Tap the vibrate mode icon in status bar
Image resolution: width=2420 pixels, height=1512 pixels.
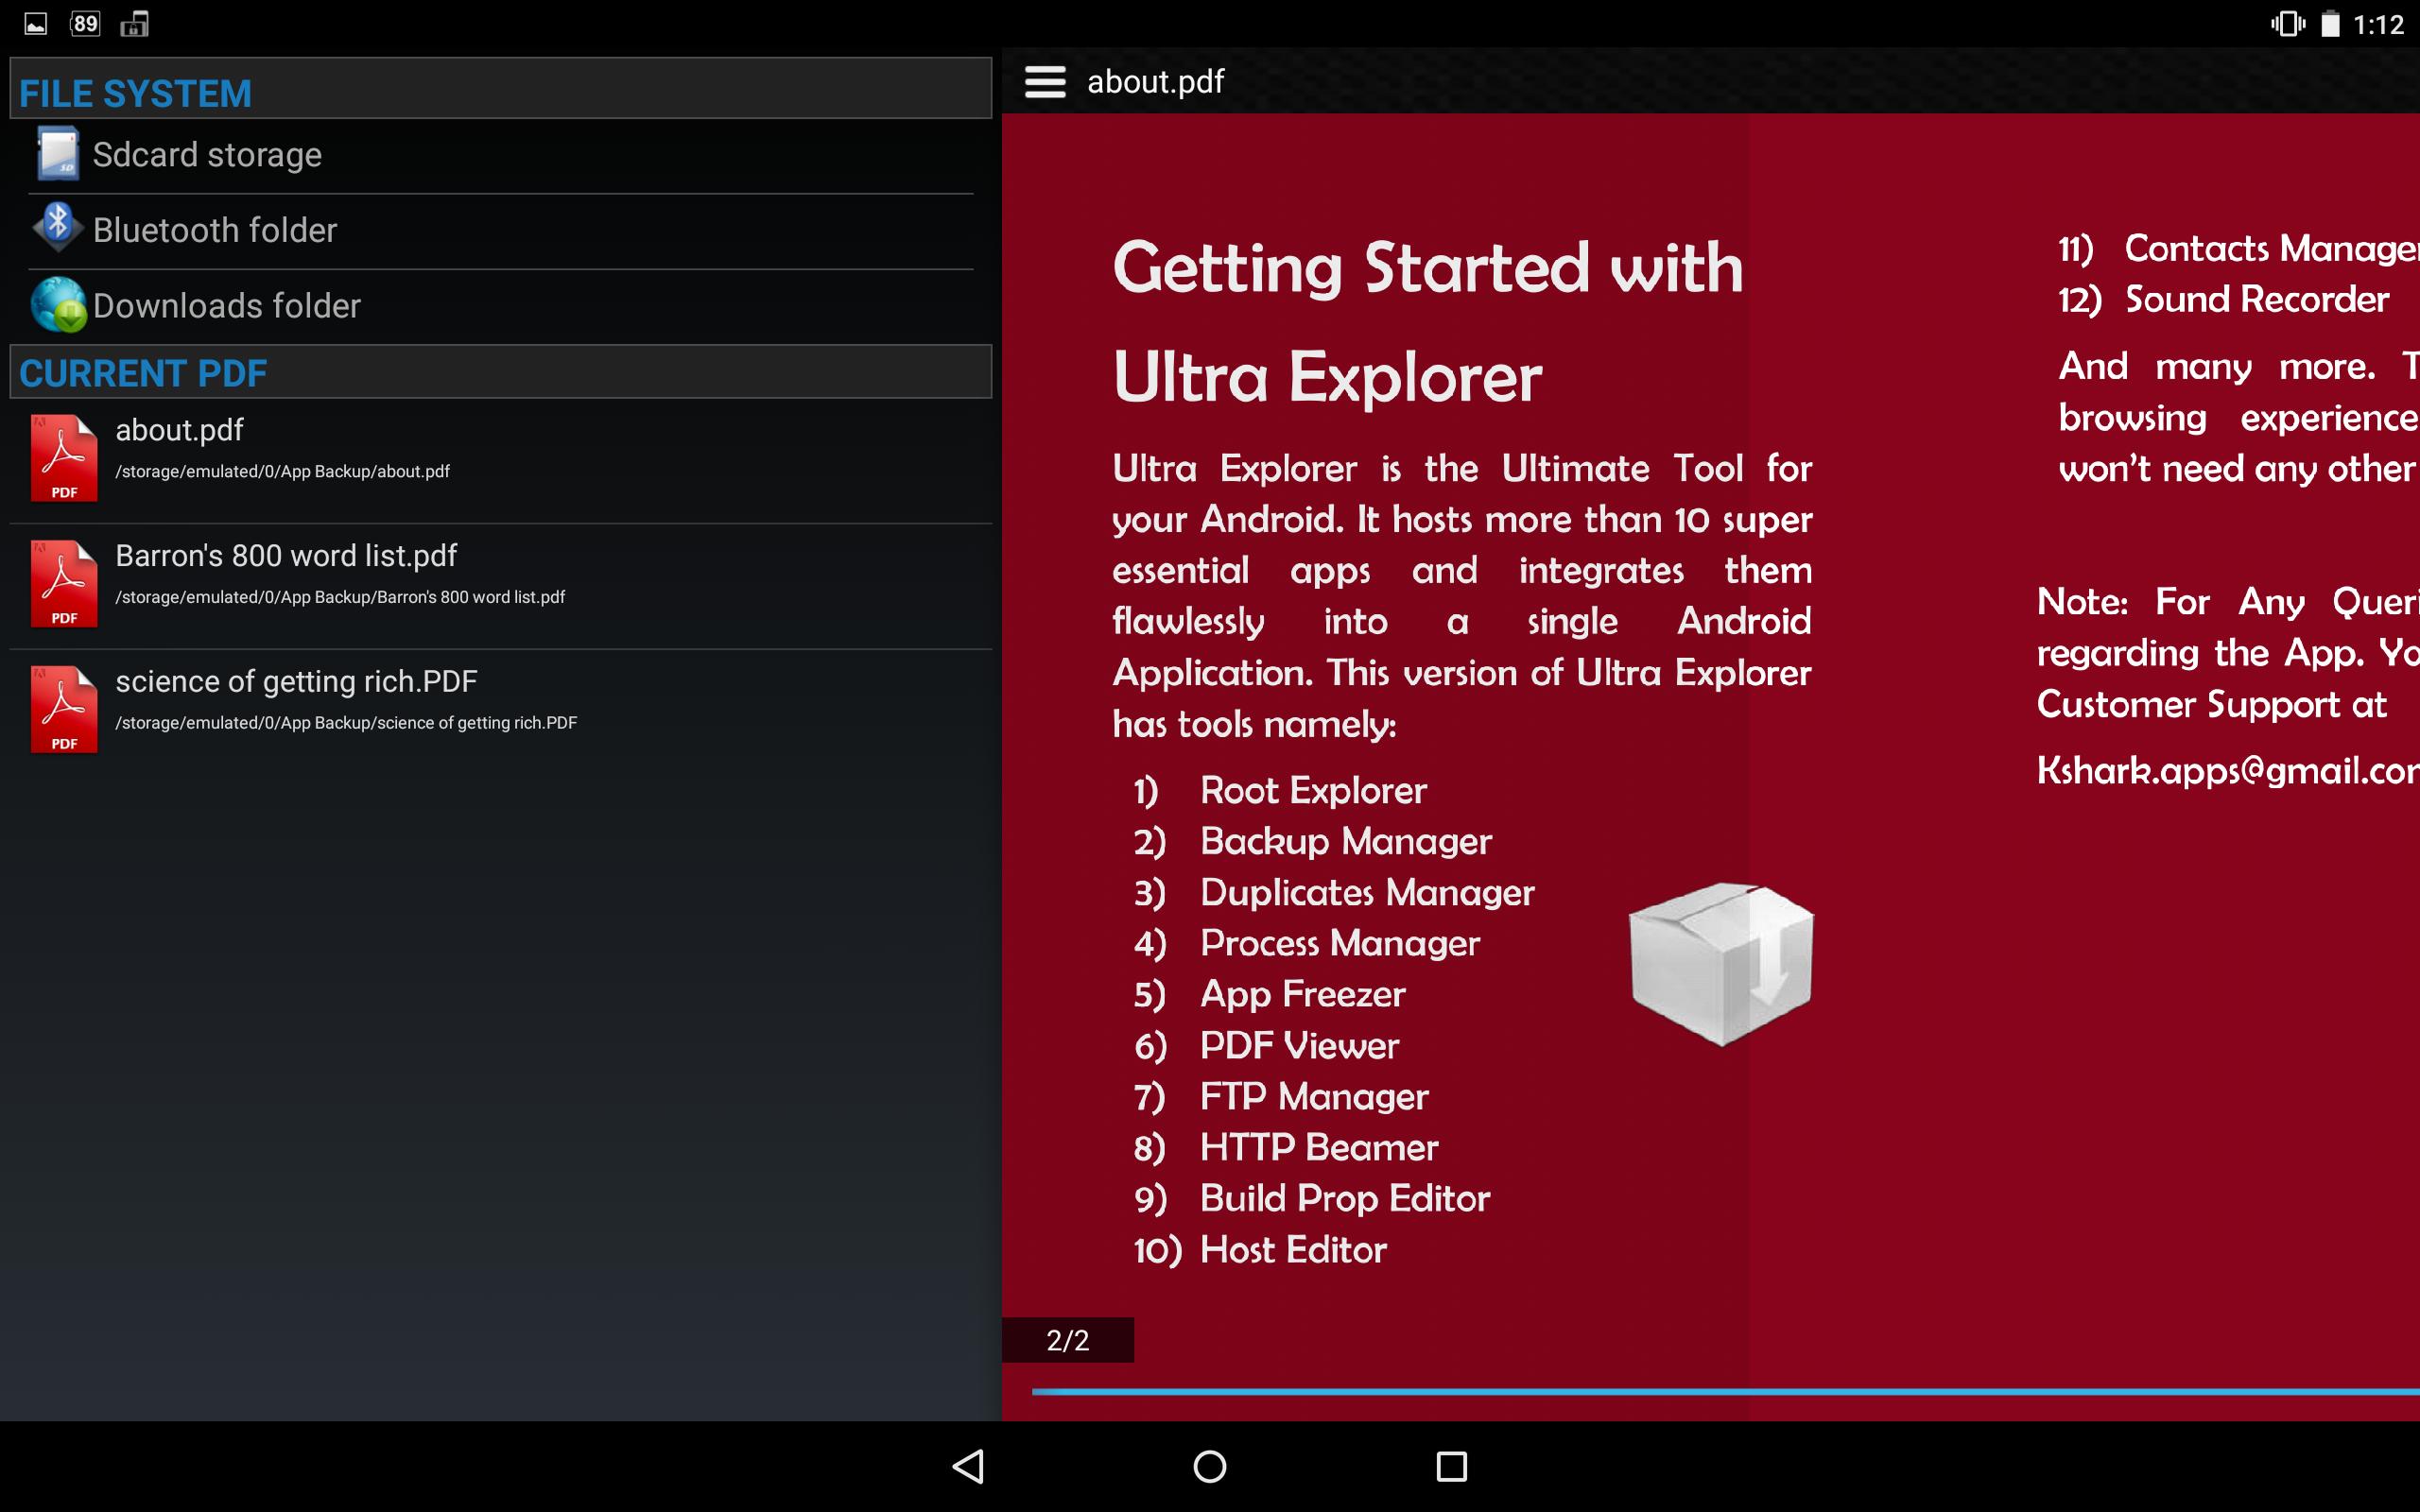pyautogui.click(x=2287, y=24)
